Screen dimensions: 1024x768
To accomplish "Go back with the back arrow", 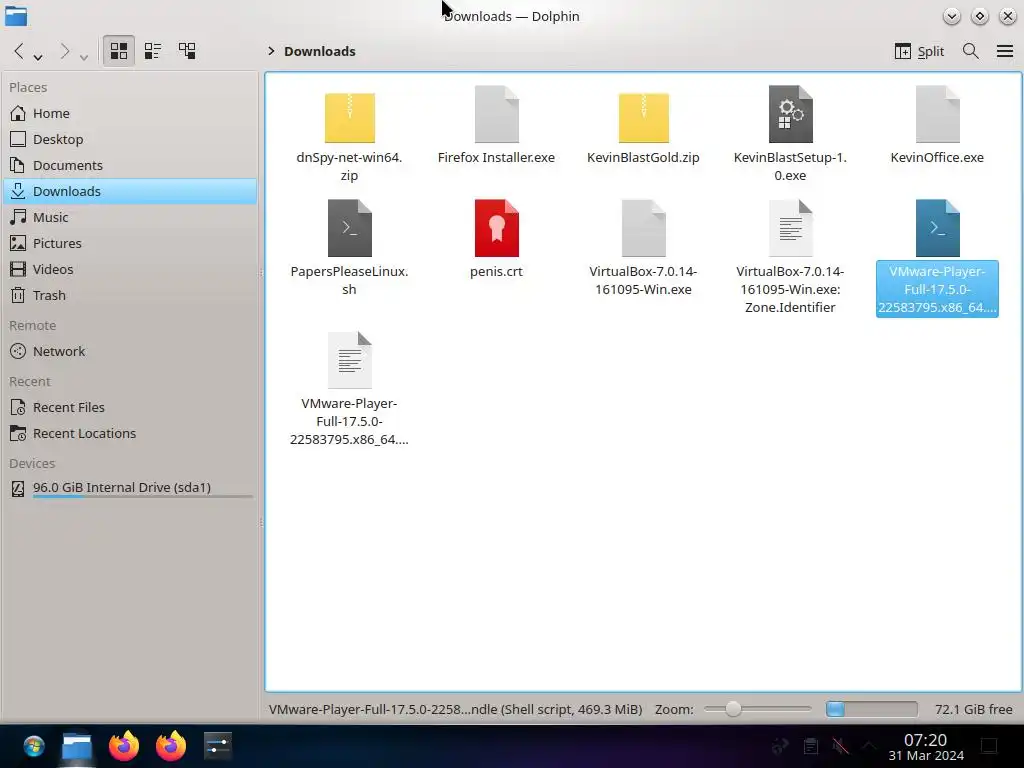I will 19,51.
